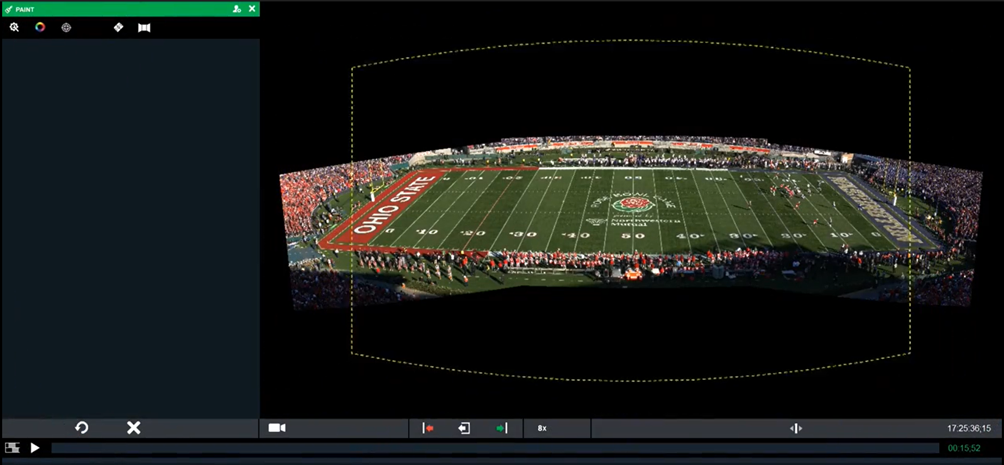Click the video camera icon

(x=277, y=428)
